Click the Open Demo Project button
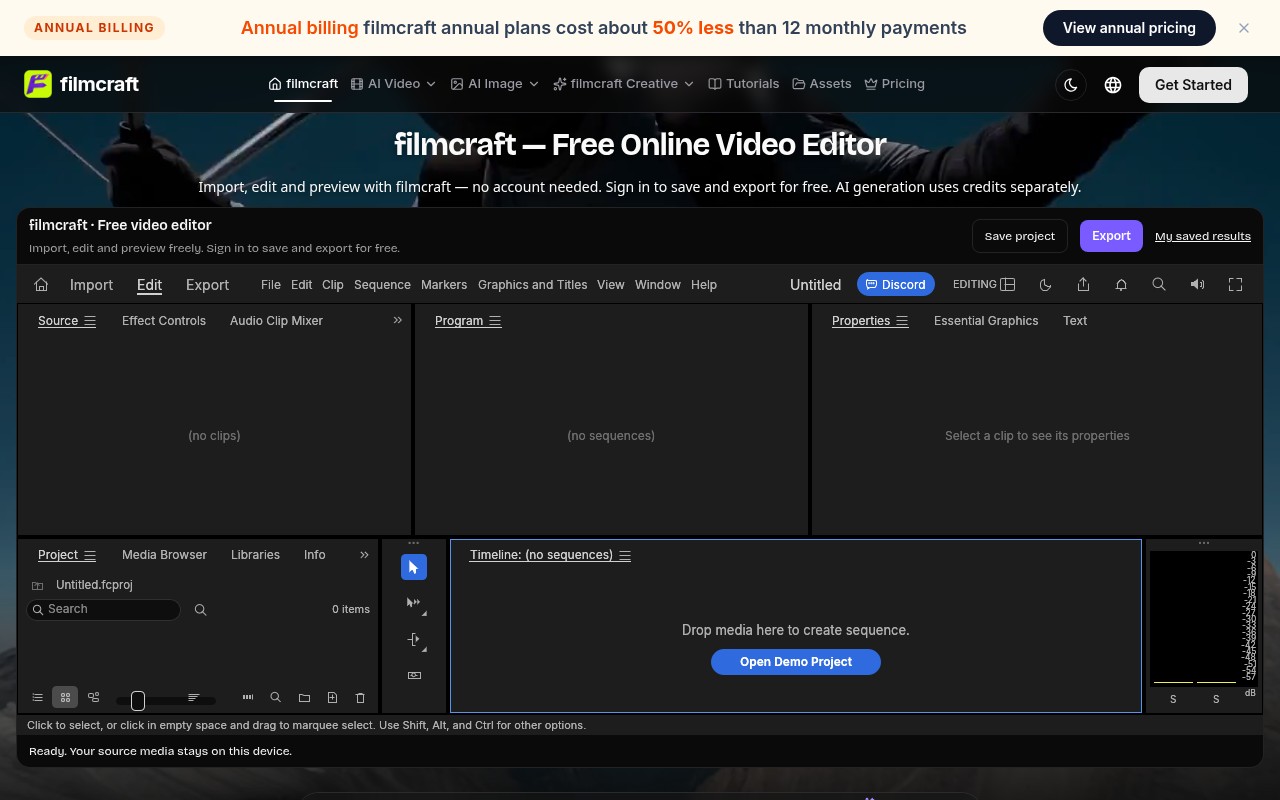The width and height of the screenshot is (1280, 800). click(x=796, y=662)
